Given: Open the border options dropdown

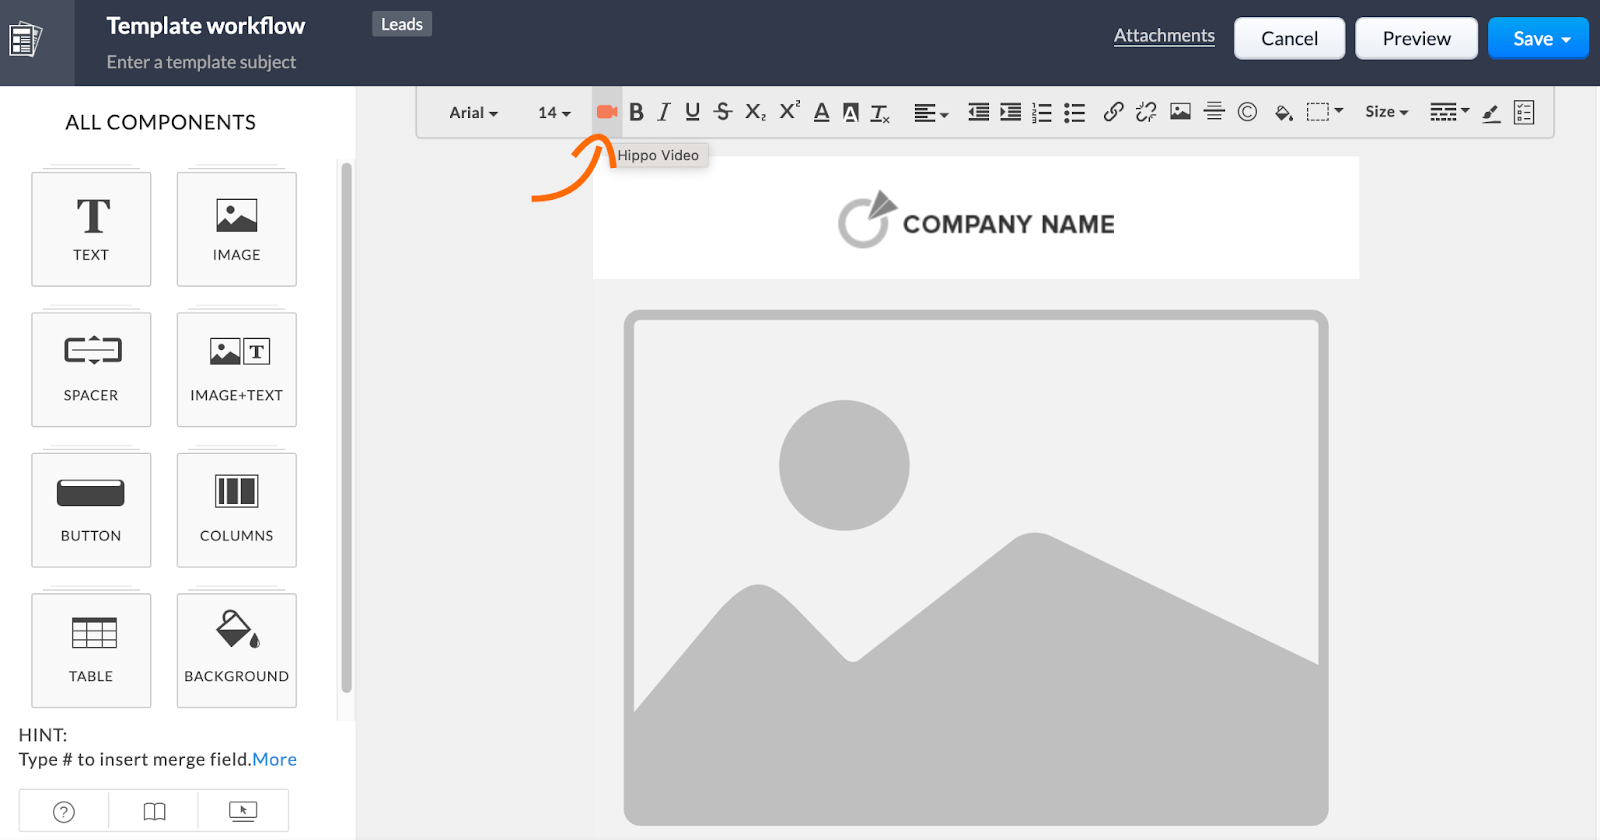Looking at the screenshot, I should [x=1325, y=112].
